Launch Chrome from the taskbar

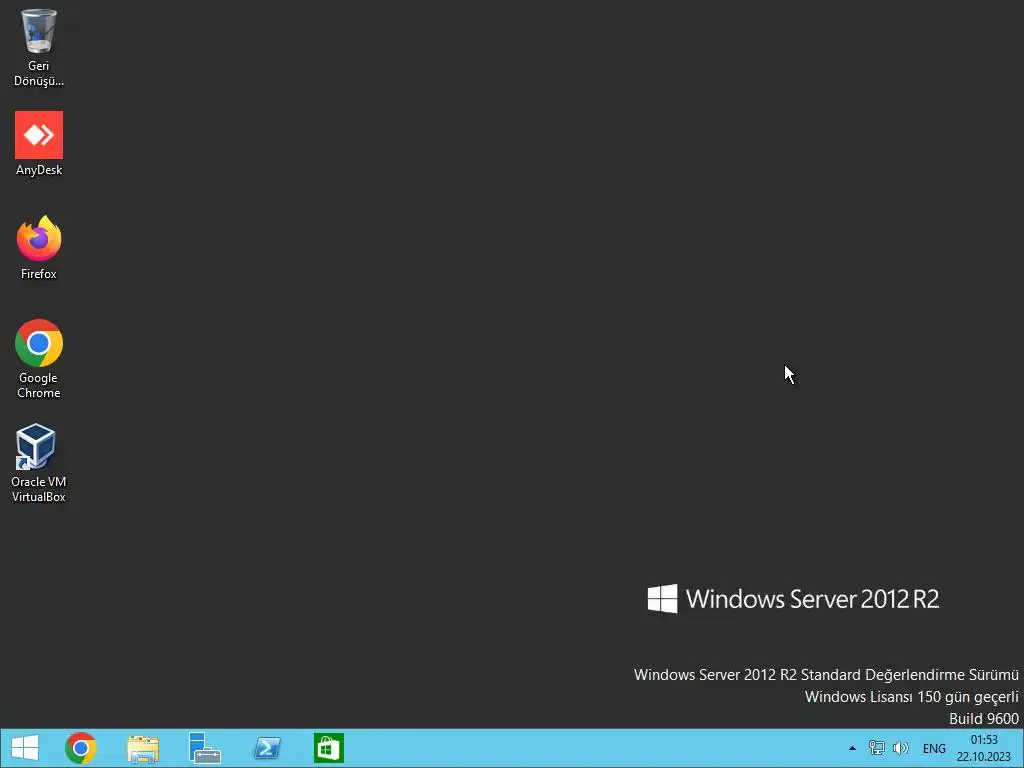click(81, 748)
